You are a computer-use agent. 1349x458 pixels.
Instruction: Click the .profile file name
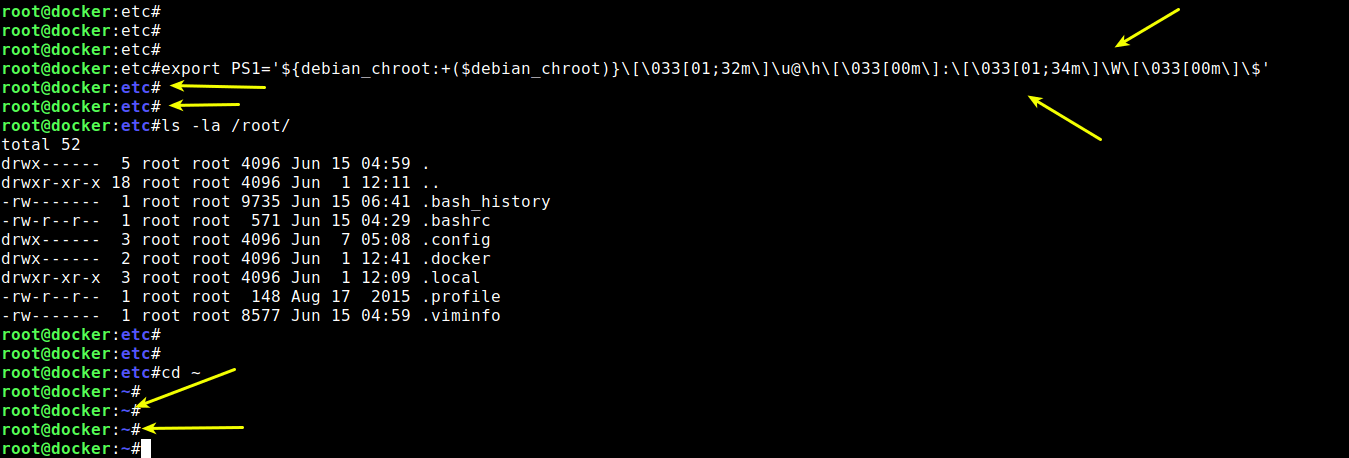461,296
